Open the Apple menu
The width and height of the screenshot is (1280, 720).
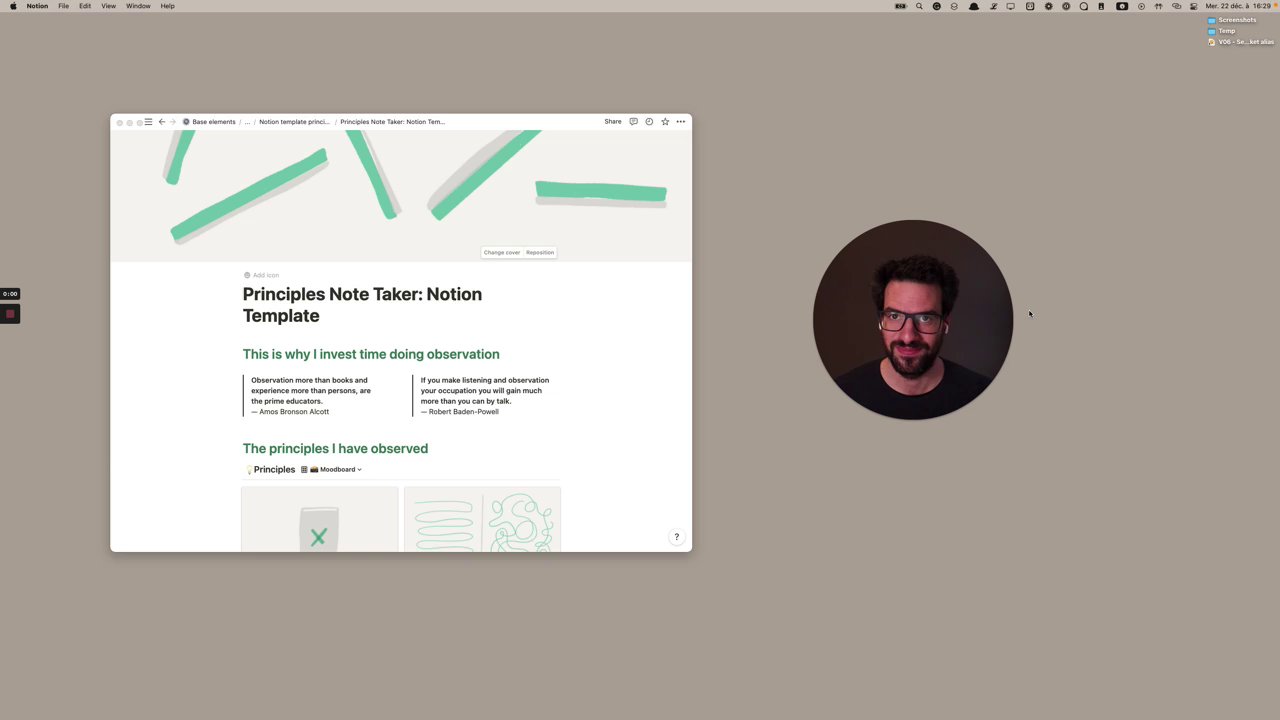click(13, 6)
